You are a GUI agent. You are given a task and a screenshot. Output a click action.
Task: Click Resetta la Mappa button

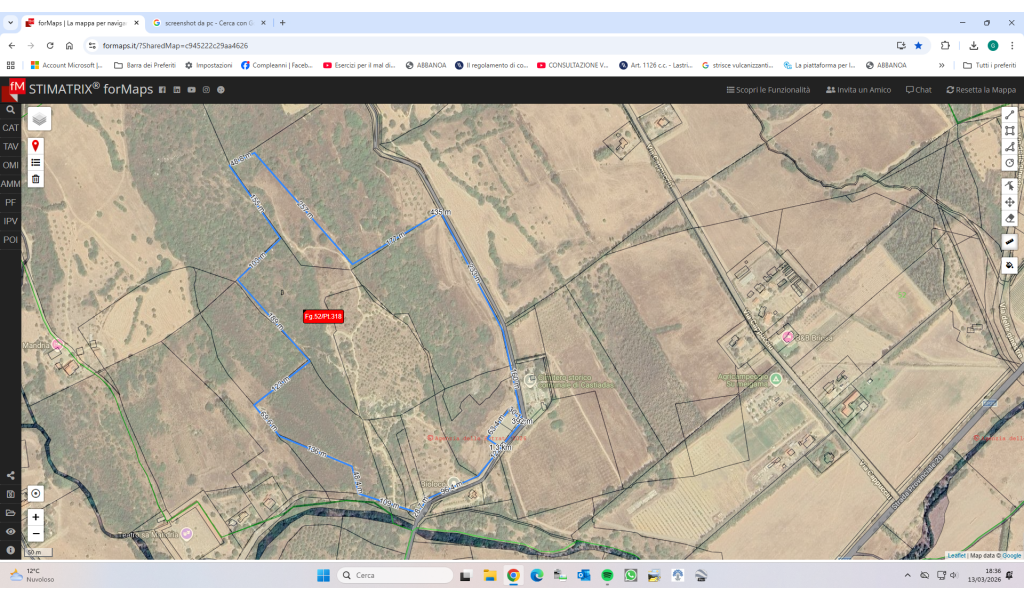(x=981, y=90)
